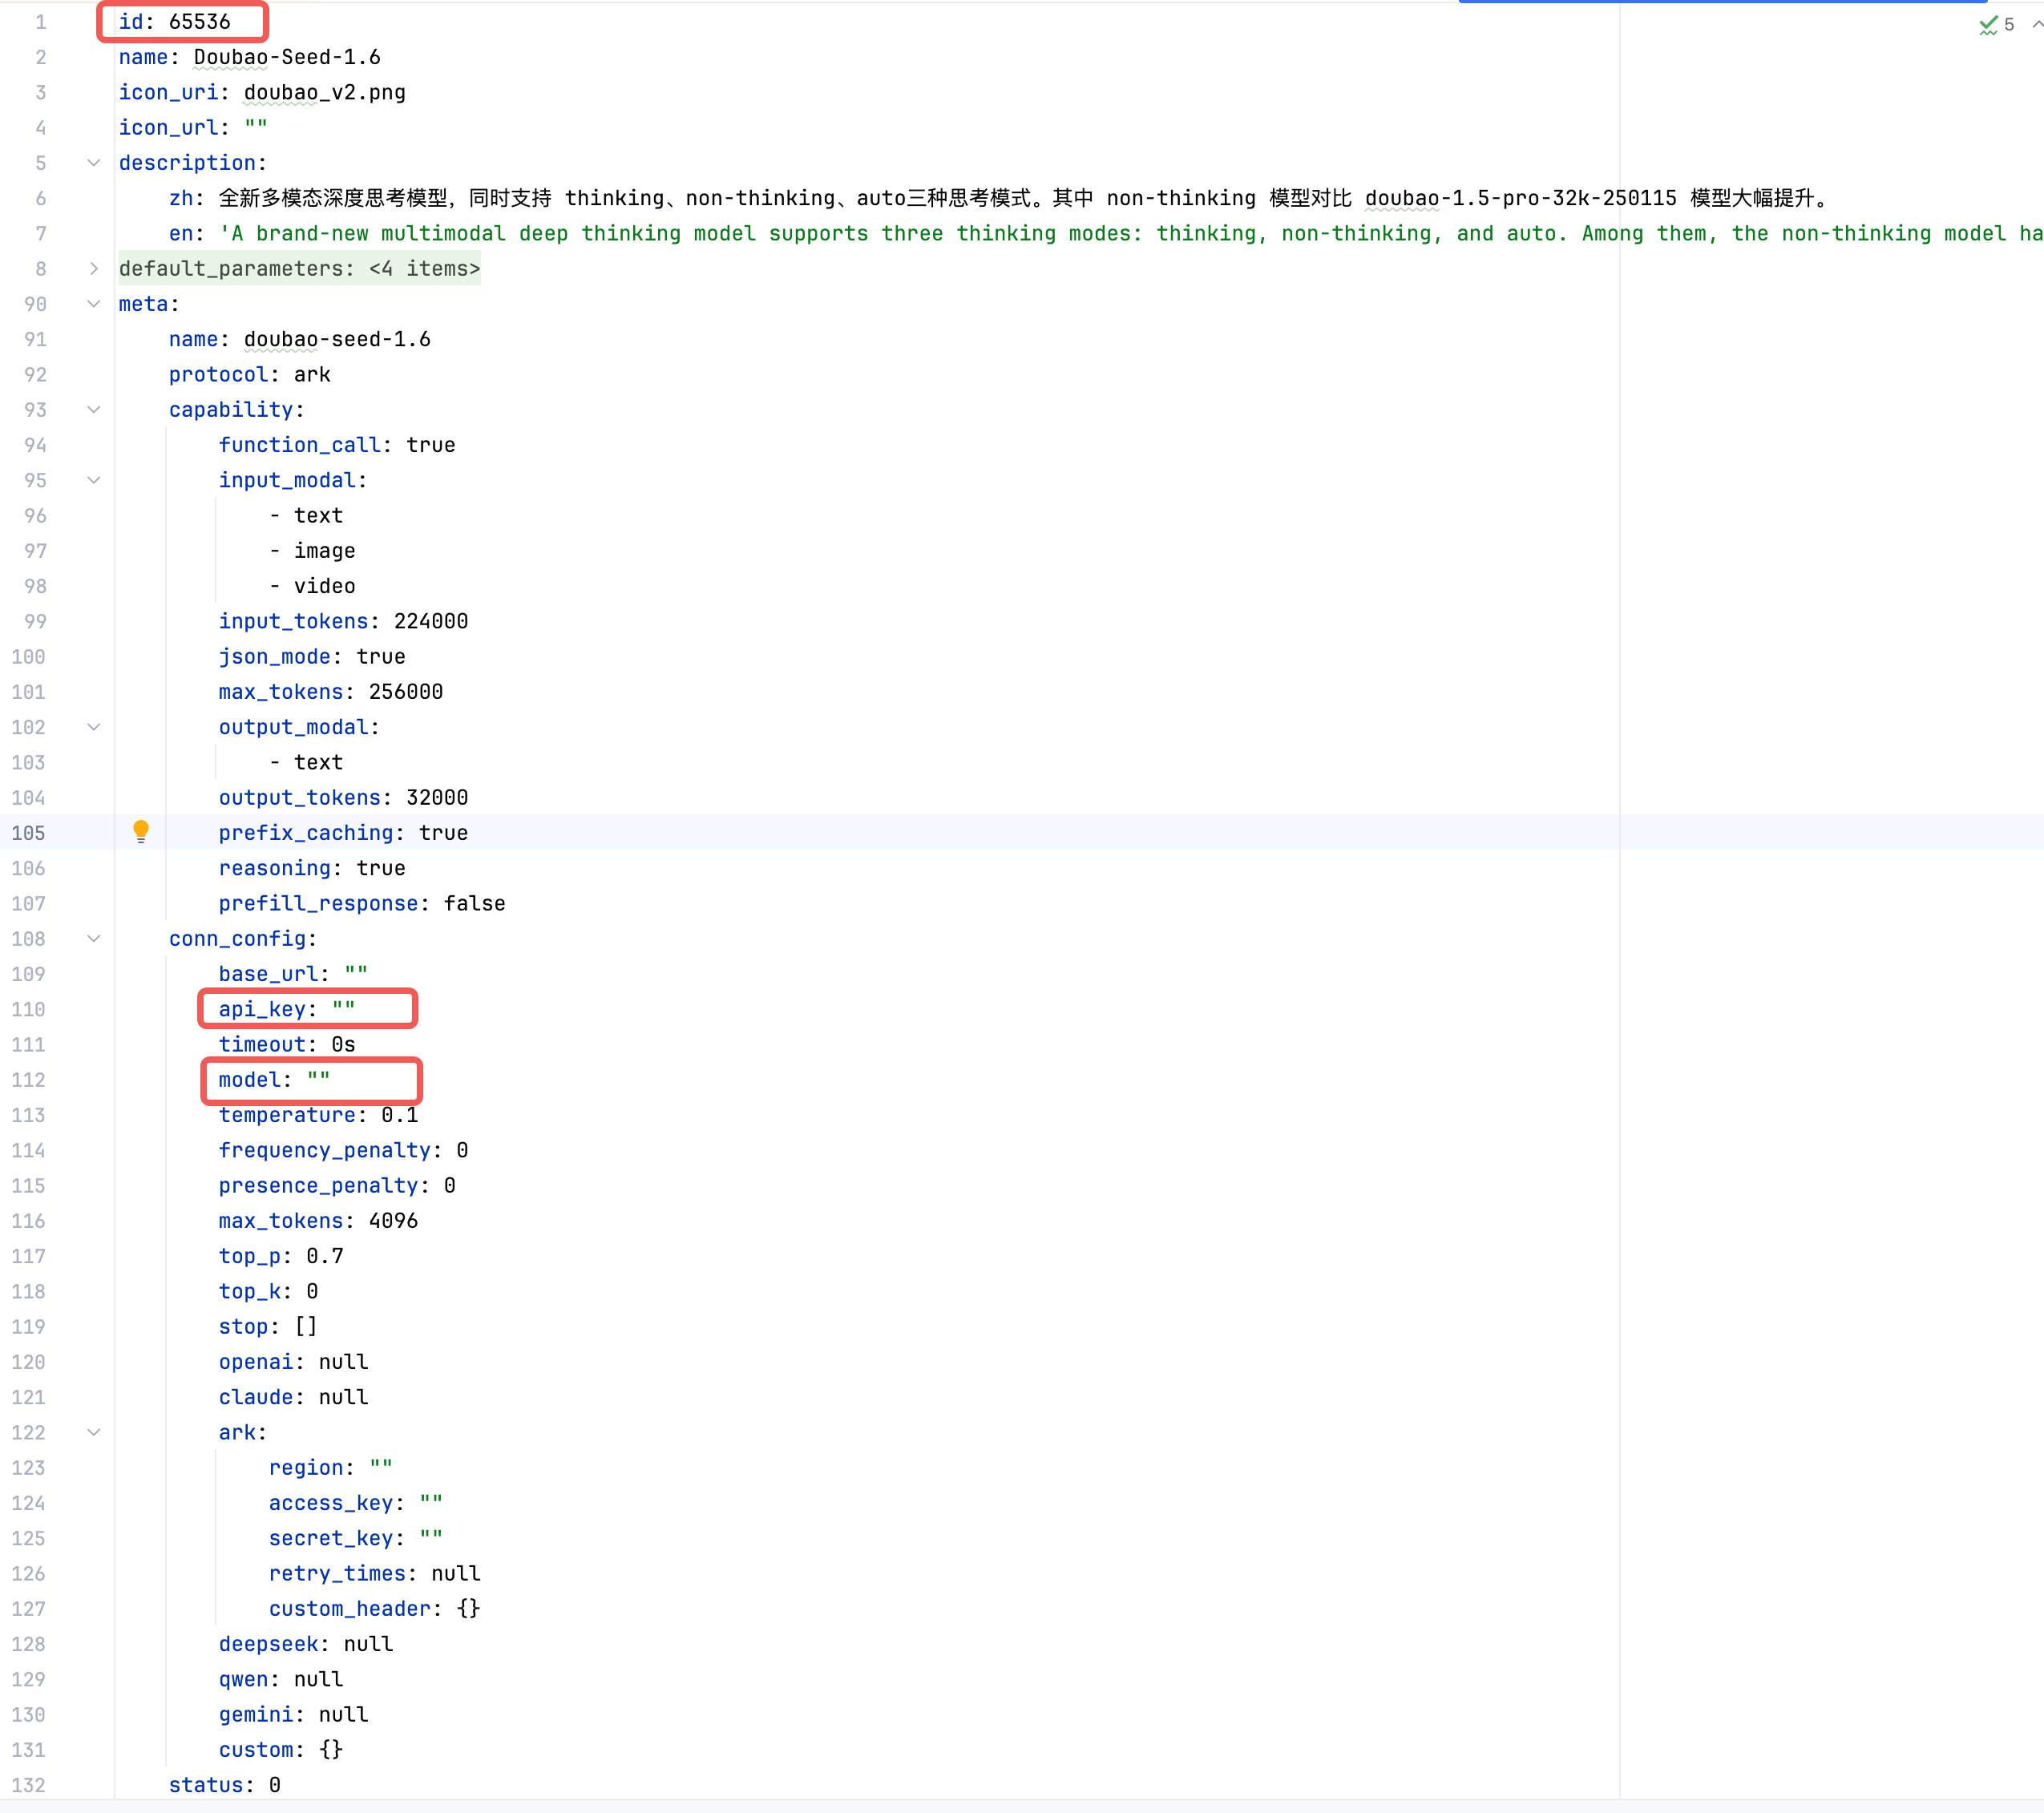
Task: Collapse the meta block fold arrow
Action: pos(94,303)
